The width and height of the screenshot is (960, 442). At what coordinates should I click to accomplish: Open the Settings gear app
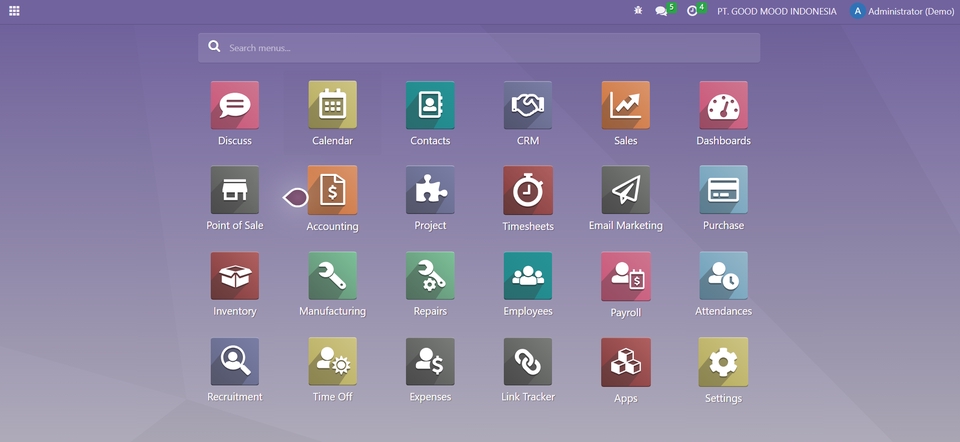click(723, 362)
